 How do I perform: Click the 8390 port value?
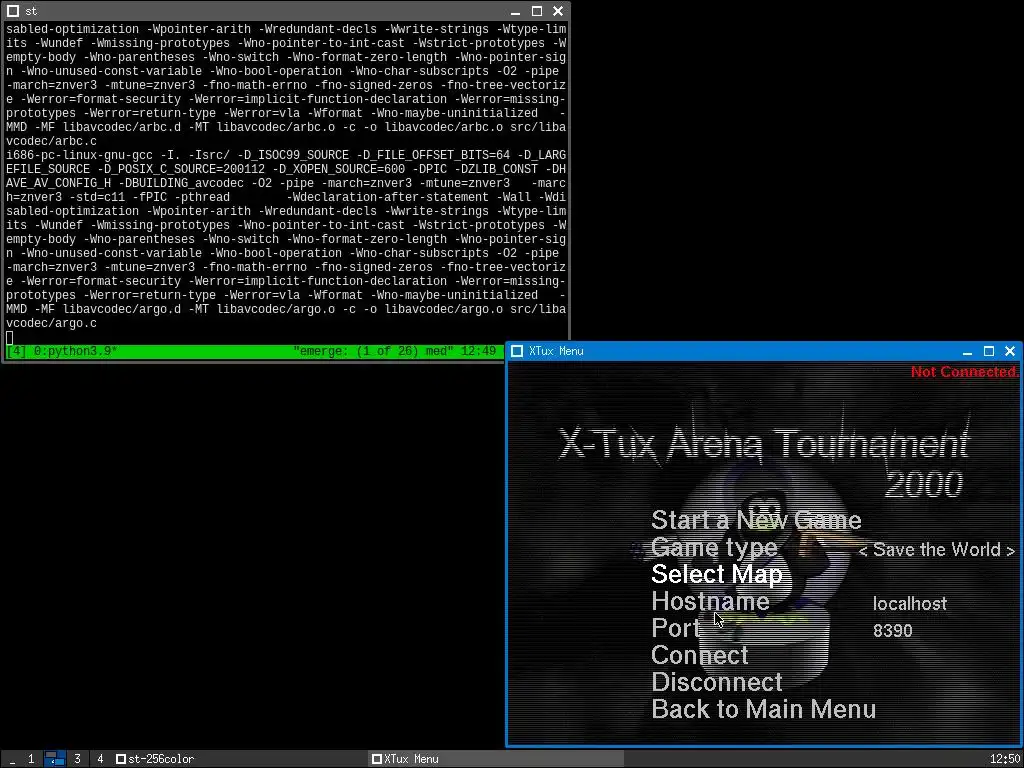click(893, 631)
